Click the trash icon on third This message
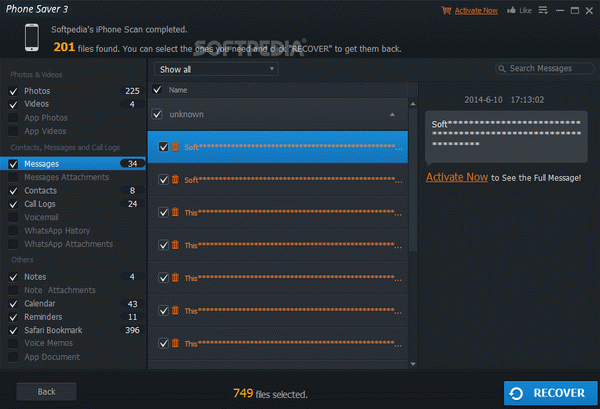 pos(175,277)
